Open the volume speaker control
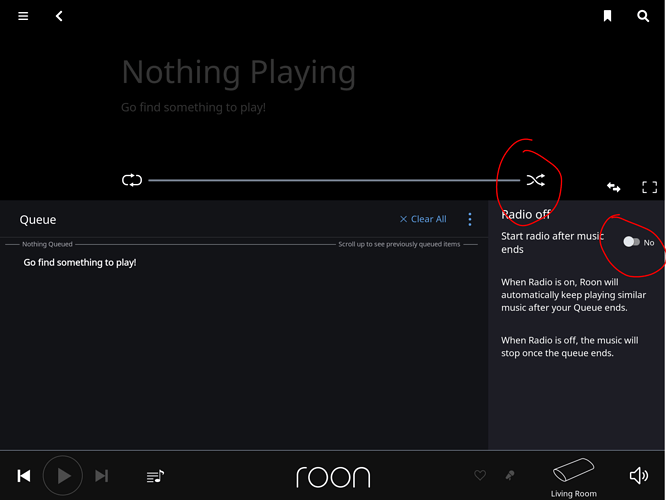 click(639, 476)
